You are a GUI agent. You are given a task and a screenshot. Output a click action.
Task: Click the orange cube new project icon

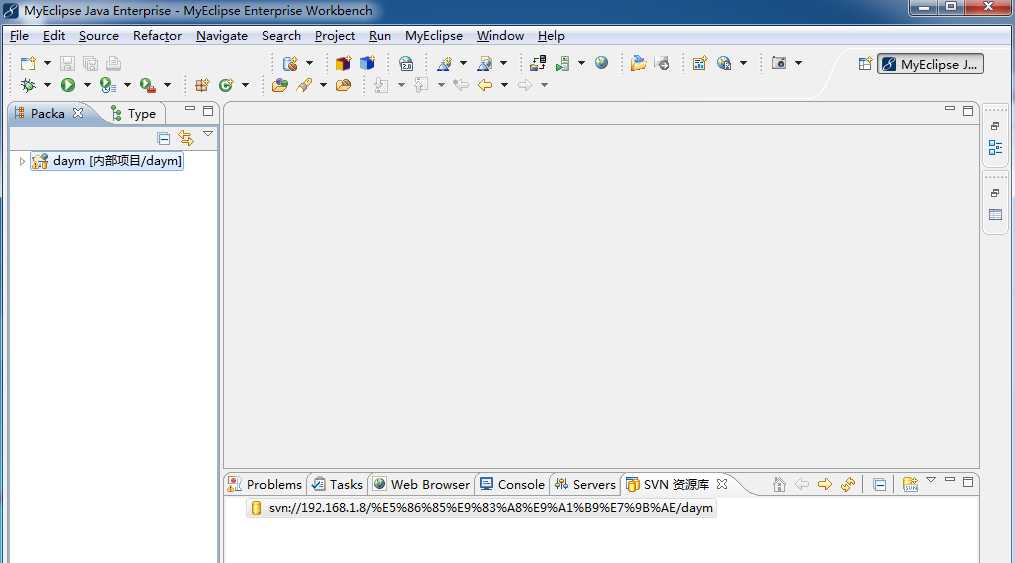343,63
